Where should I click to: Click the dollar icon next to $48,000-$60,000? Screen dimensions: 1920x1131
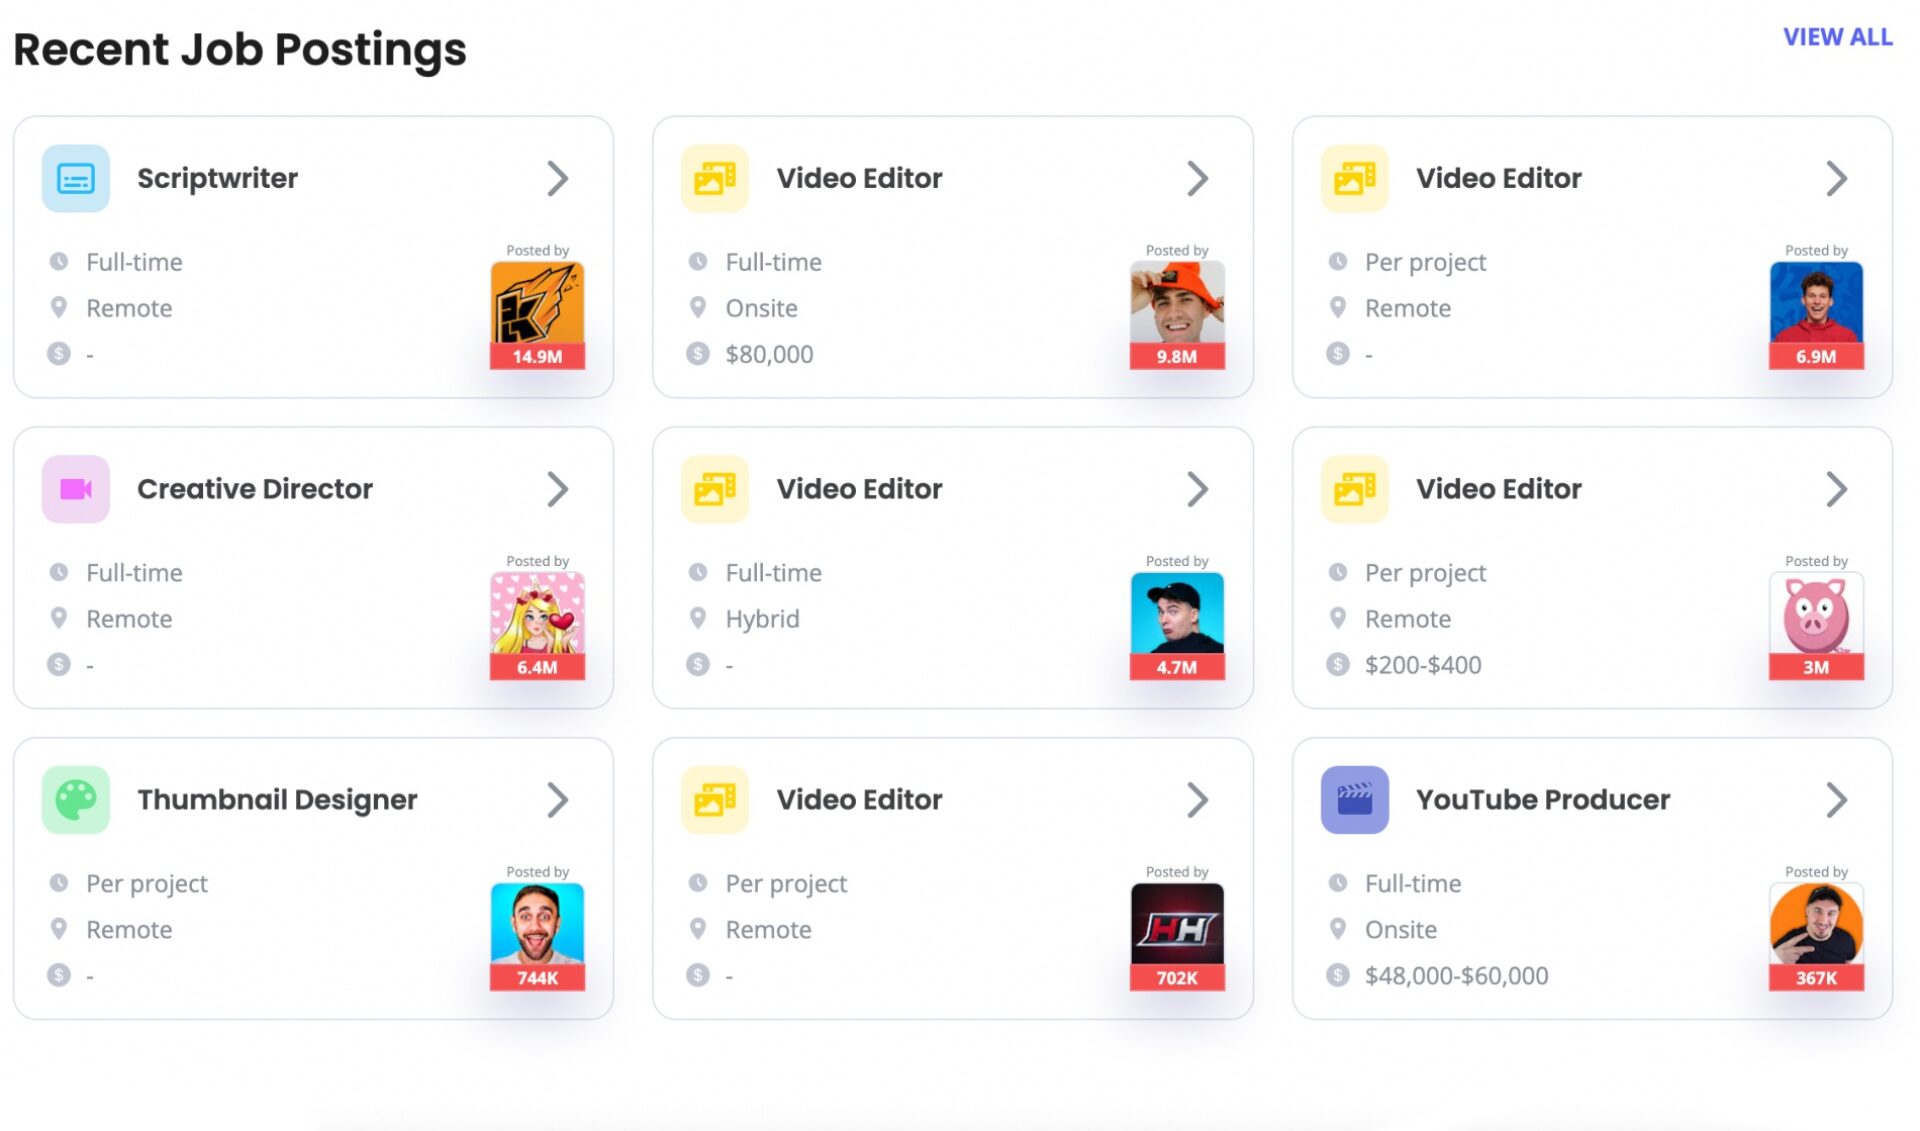1337,975
